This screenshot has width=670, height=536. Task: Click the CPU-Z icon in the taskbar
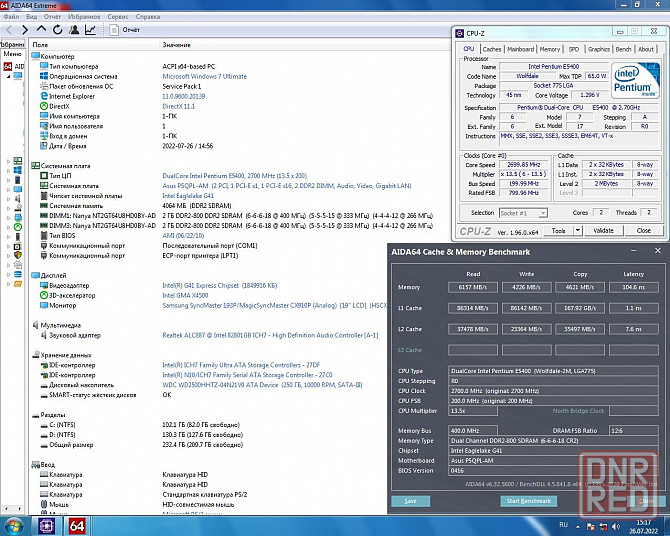pos(46,525)
